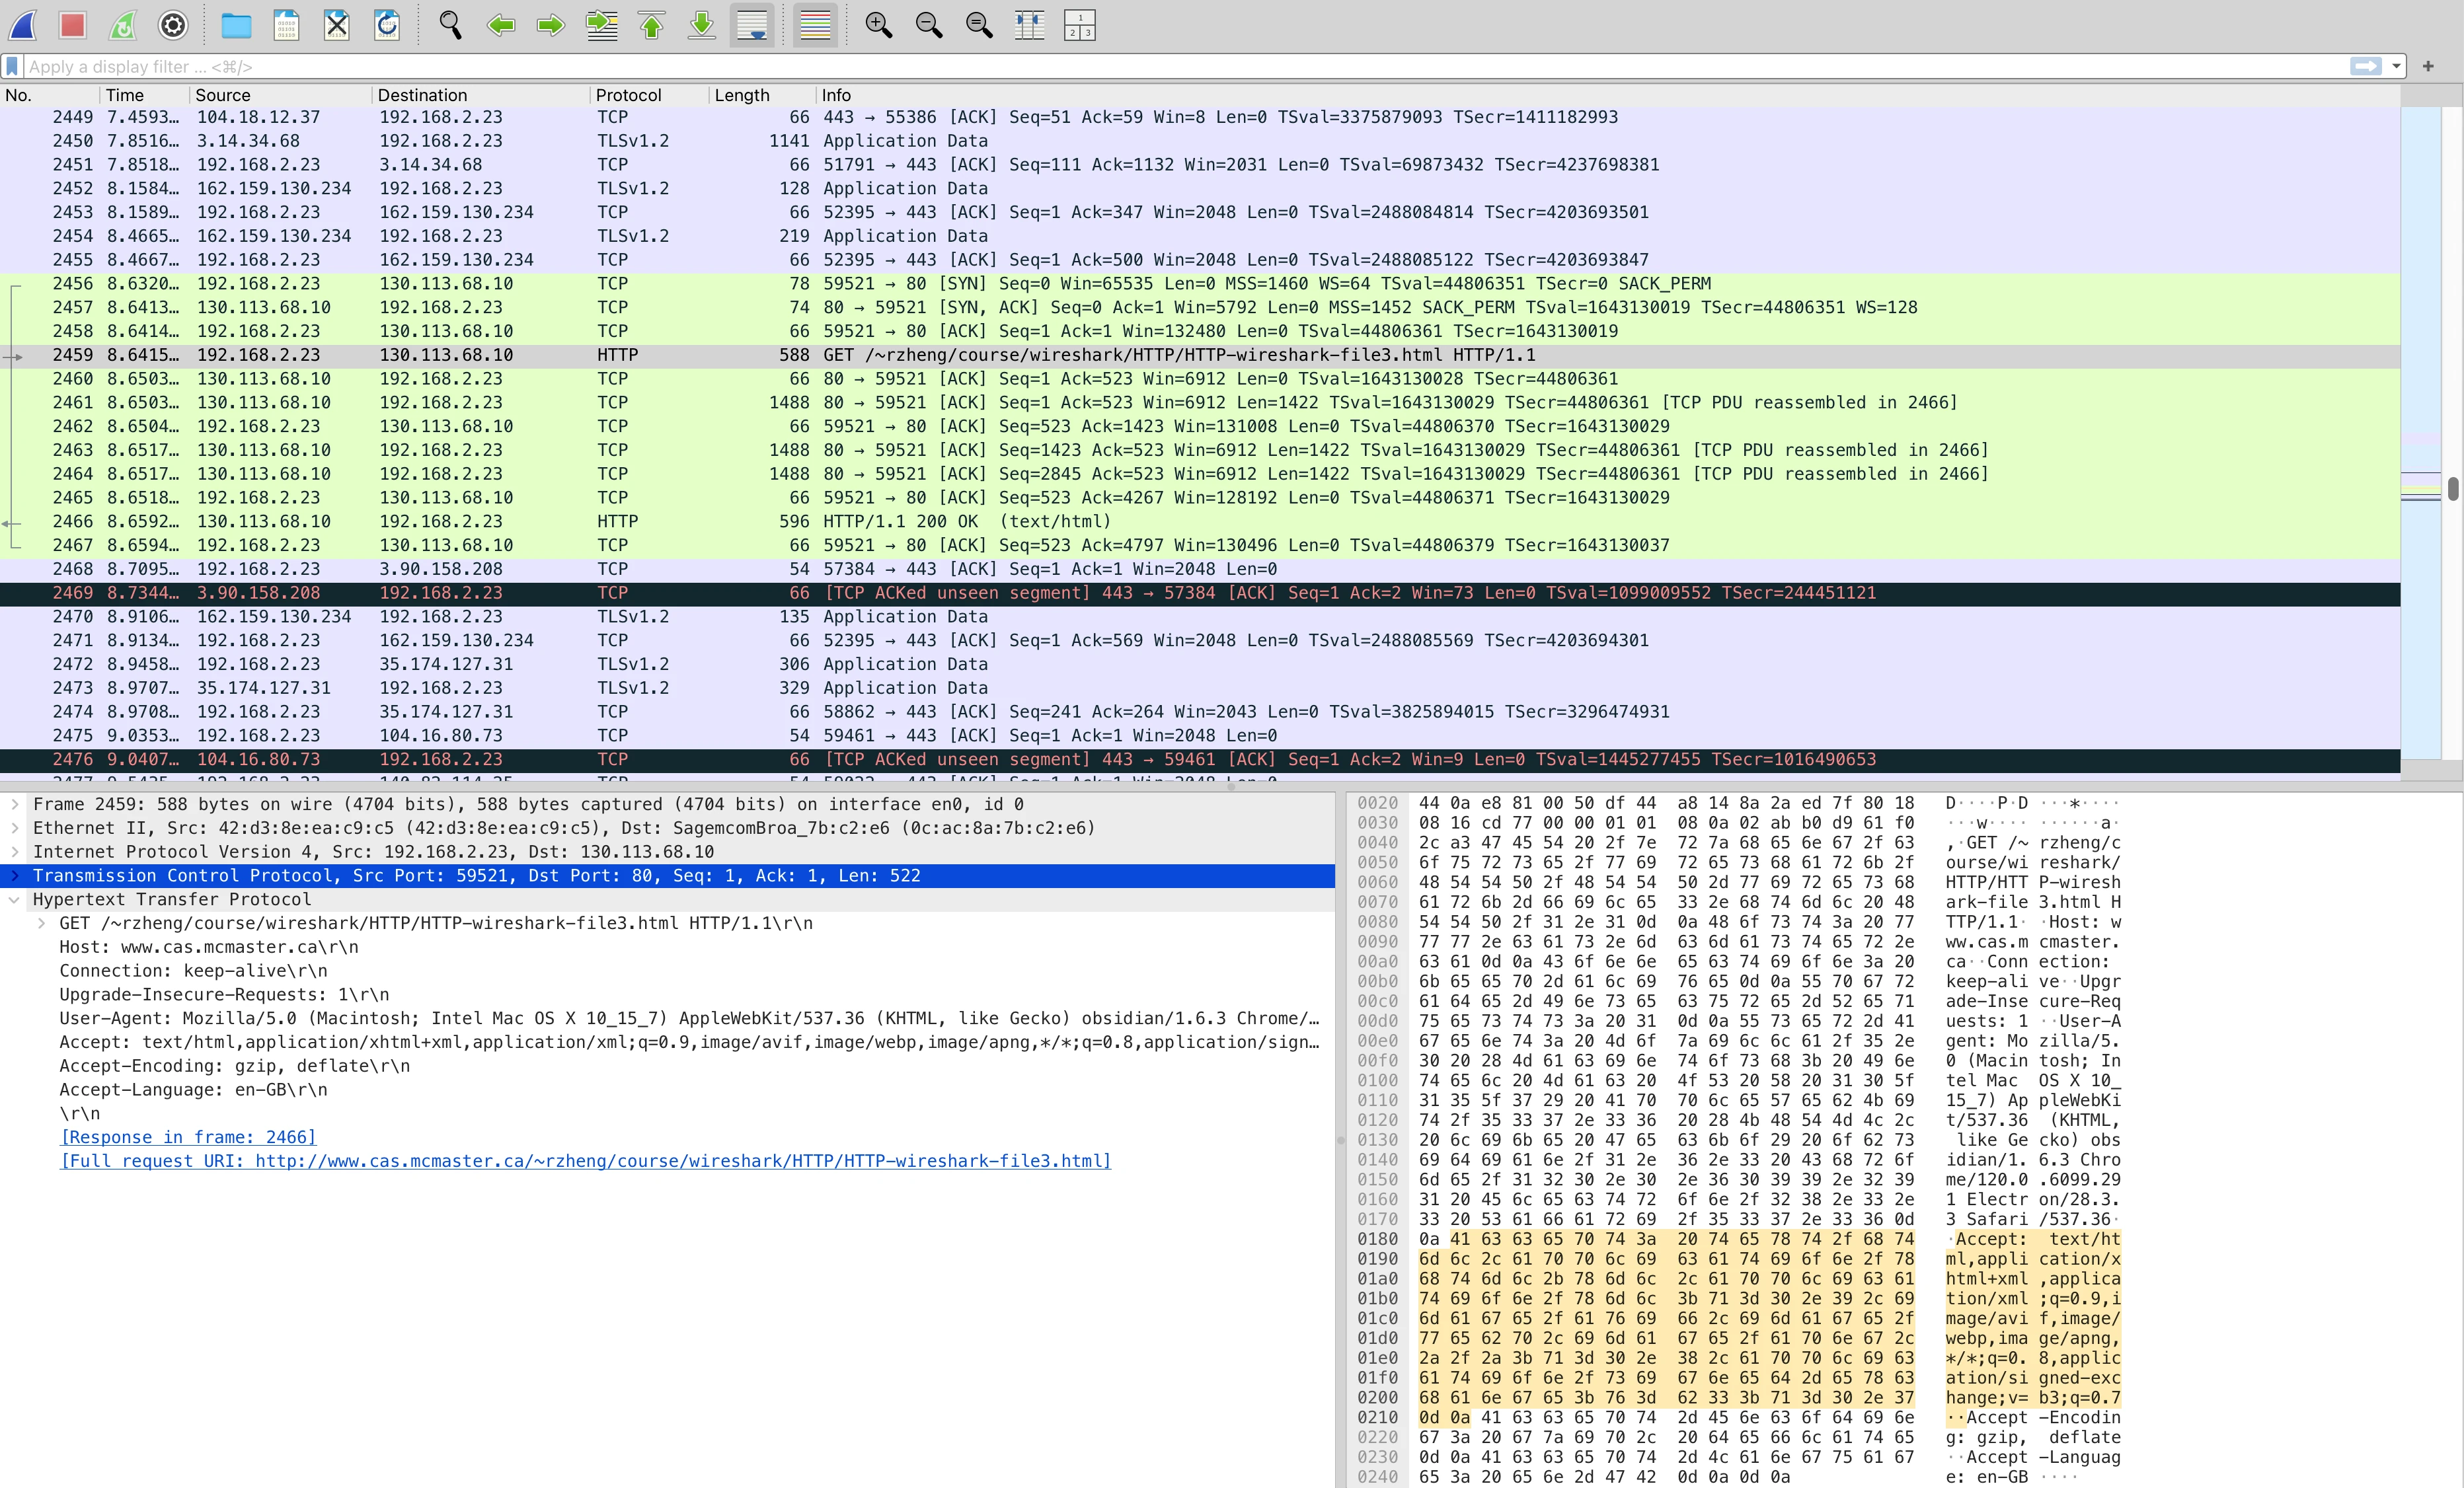The width and height of the screenshot is (2464, 1488).
Task: Reload this capture file
Action: coord(387,25)
